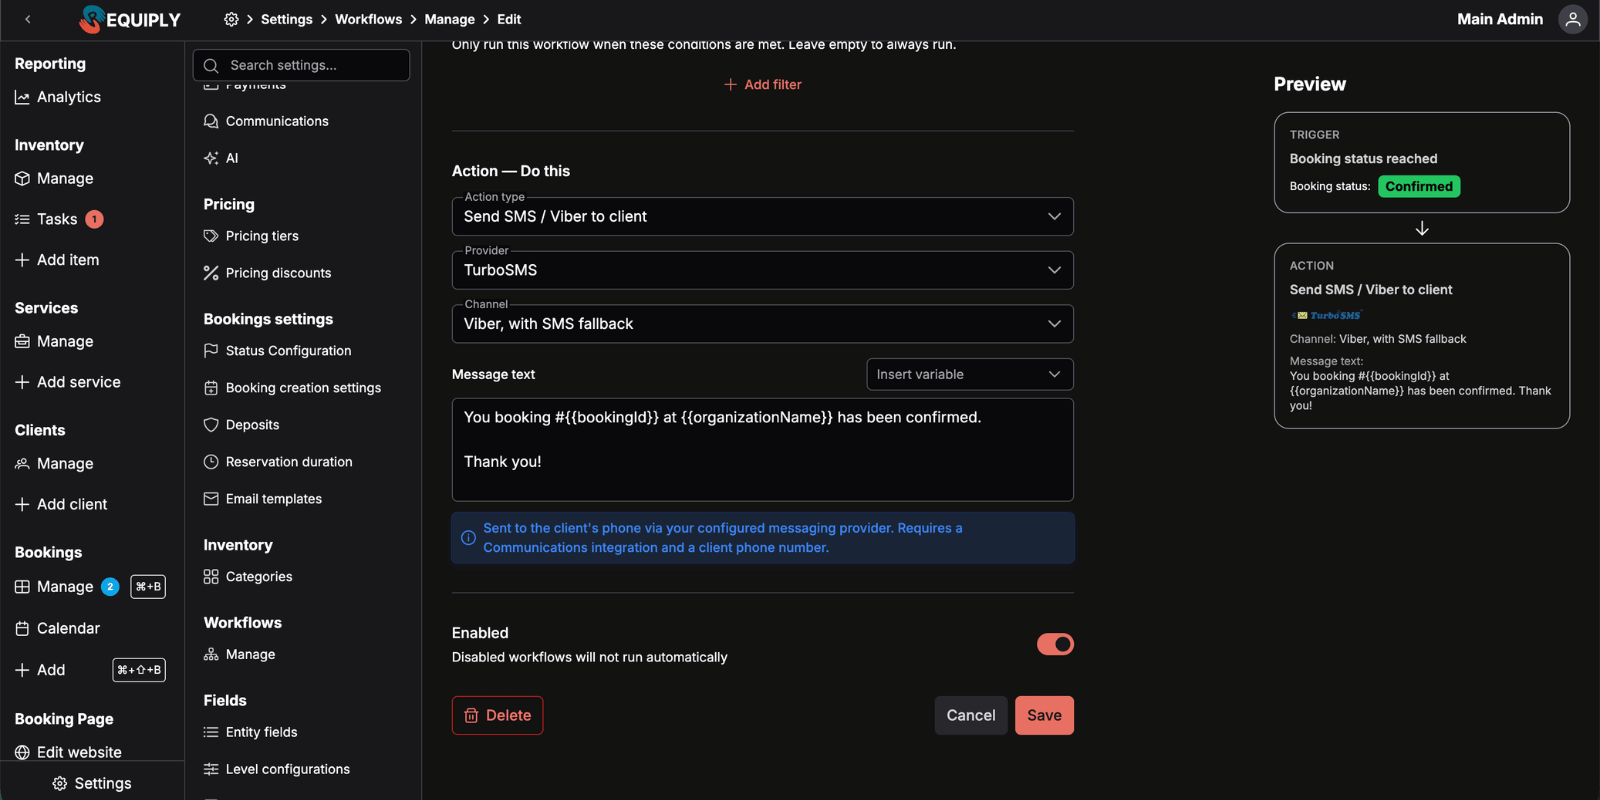
Task: Open Settings at sidebar bottom
Action: pos(92,783)
